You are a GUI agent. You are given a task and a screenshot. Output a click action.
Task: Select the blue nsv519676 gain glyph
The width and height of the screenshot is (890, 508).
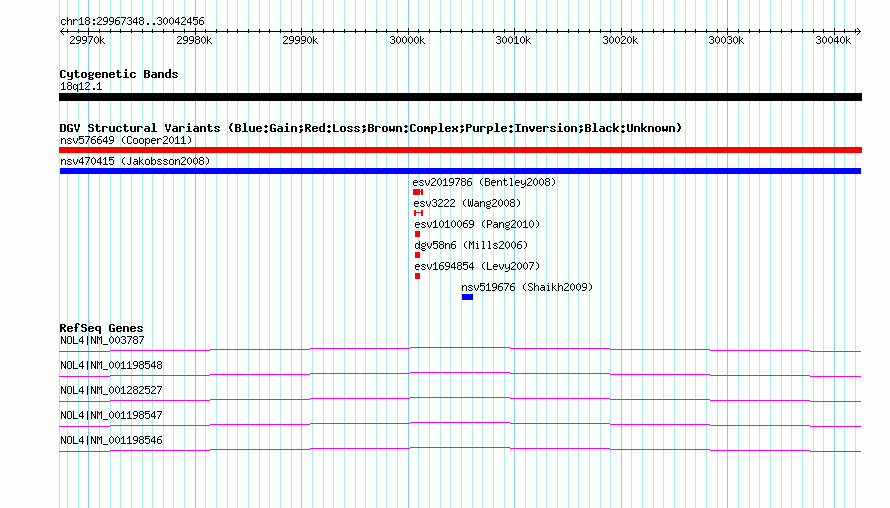tap(467, 297)
